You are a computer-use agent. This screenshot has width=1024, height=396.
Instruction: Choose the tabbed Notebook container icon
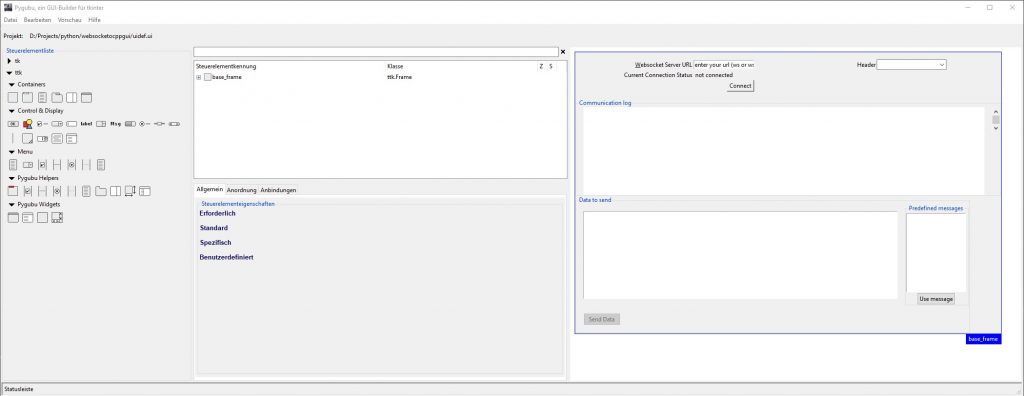(57, 97)
